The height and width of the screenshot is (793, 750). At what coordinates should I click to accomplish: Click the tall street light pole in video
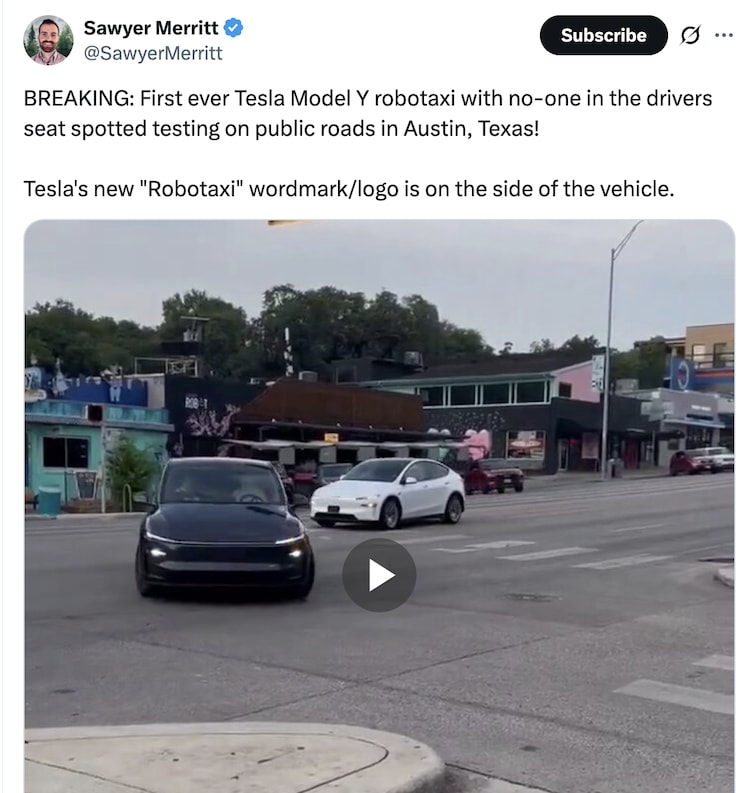pos(610,349)
